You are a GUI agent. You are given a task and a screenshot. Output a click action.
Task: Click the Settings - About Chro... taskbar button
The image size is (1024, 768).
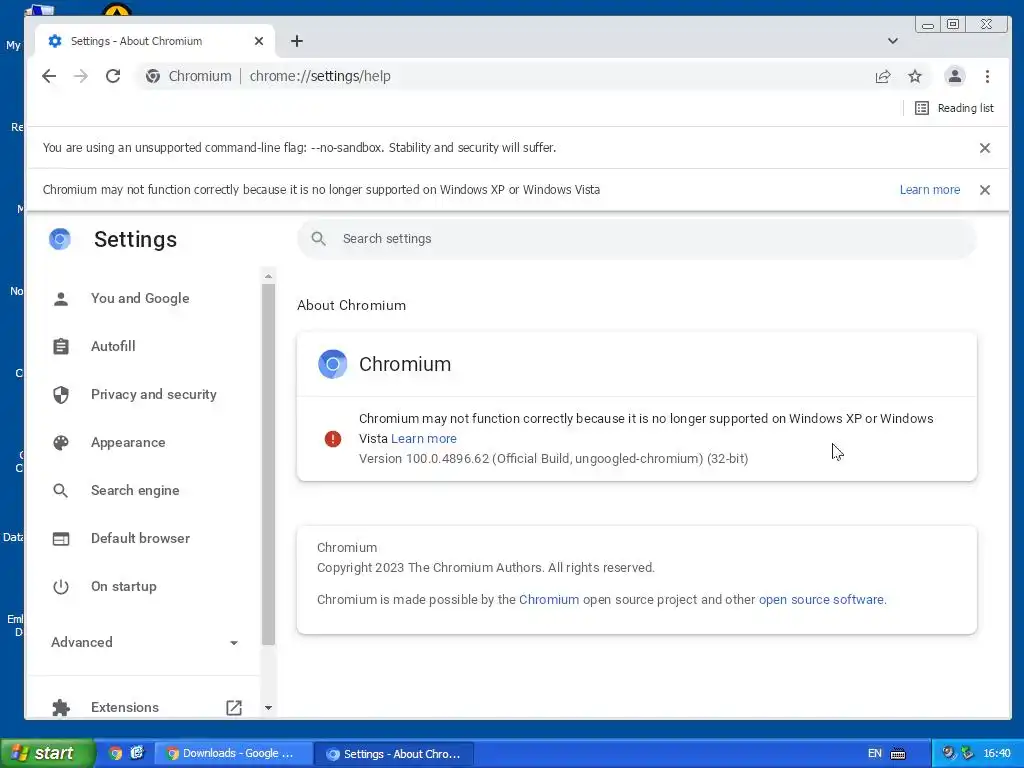coord(396,754)
